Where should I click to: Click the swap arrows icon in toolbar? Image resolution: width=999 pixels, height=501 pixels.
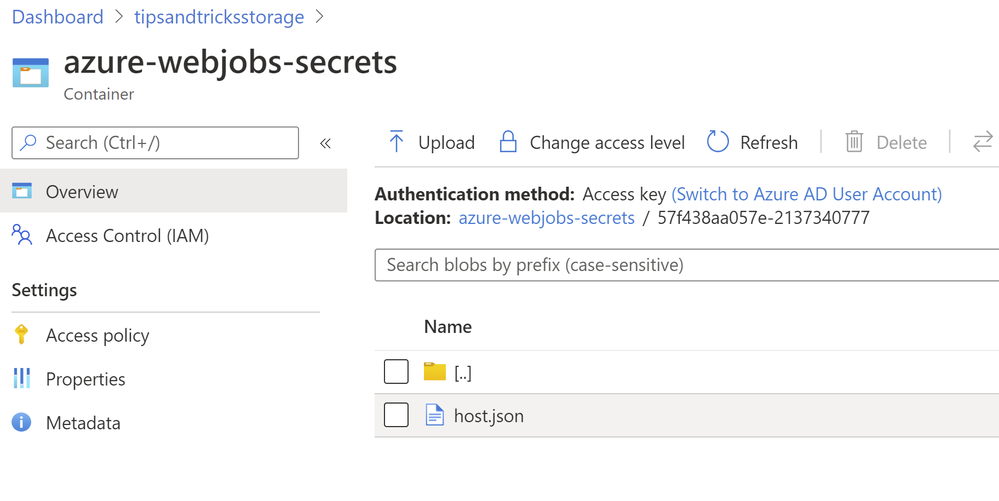[x=982, y=142]
